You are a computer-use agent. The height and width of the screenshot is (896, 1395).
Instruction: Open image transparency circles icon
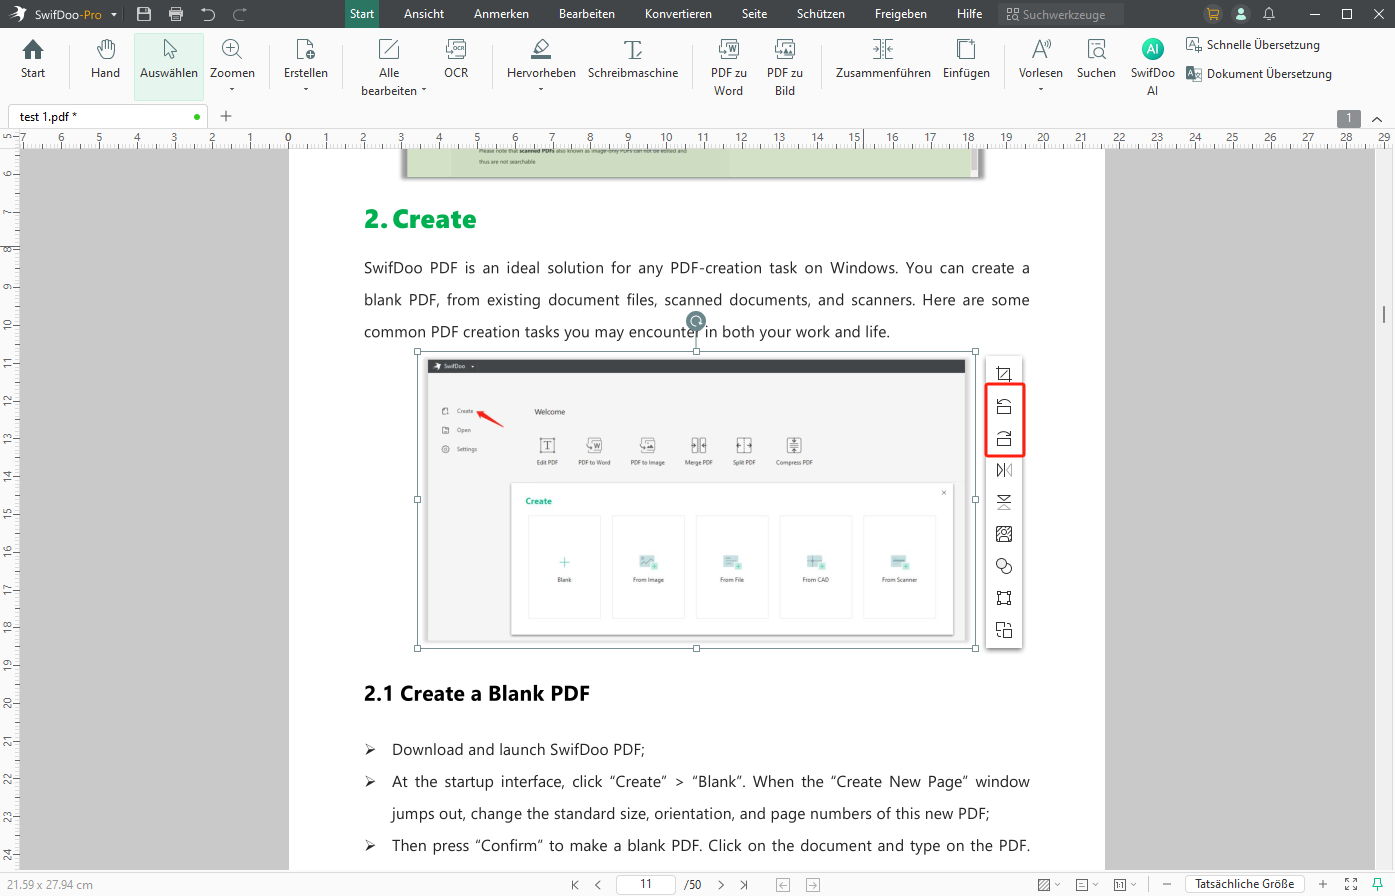point(1004,566)
